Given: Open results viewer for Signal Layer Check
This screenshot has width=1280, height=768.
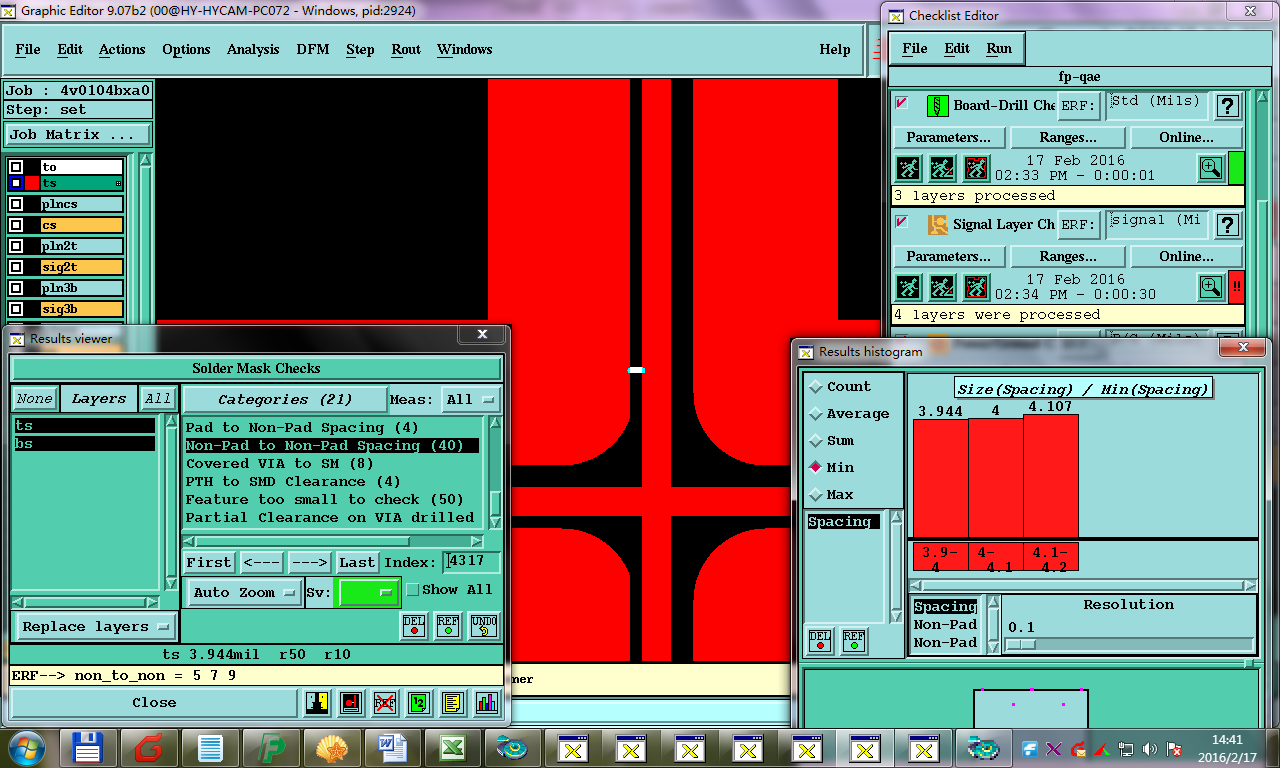Looking at the screenshot, I should [1210, 287].
